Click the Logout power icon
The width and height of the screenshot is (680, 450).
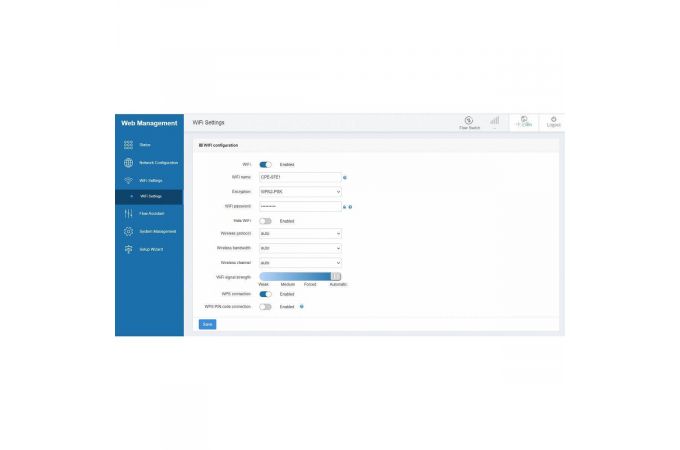tap(553, 120)
